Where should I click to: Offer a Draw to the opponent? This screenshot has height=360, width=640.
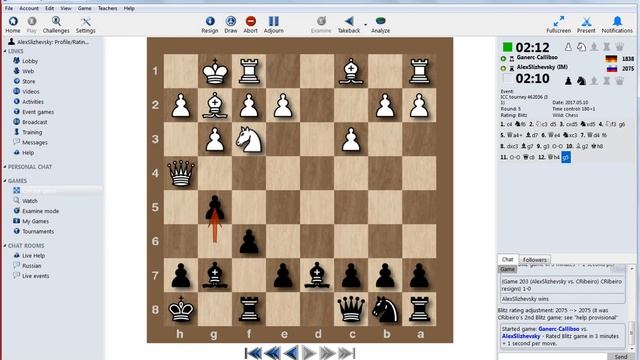point(231,25)
